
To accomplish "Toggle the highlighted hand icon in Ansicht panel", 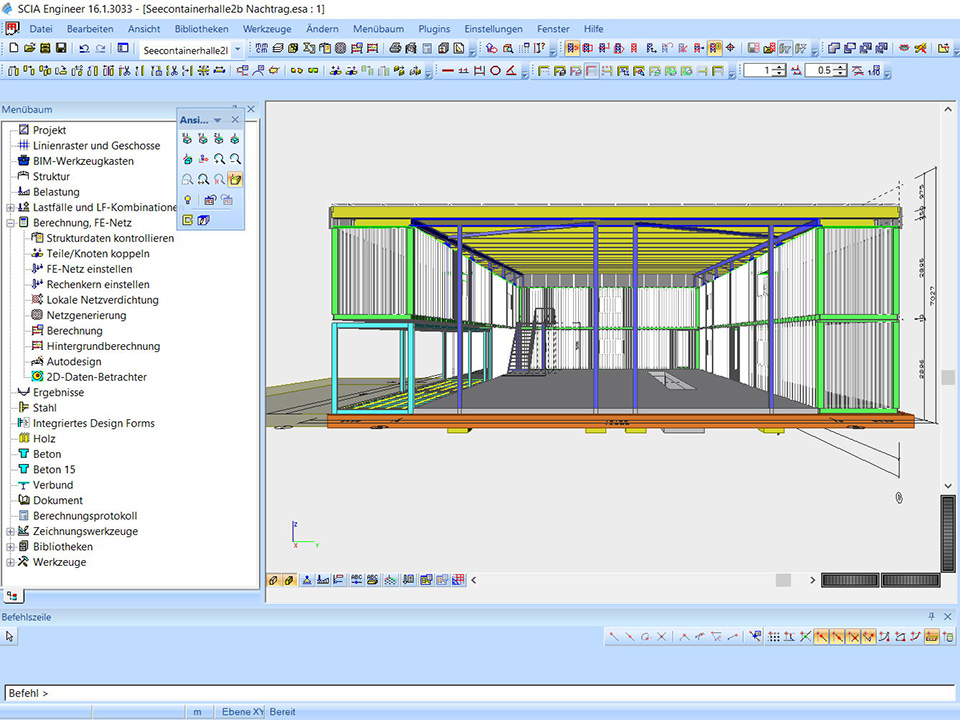I will [x=235, y=180].
